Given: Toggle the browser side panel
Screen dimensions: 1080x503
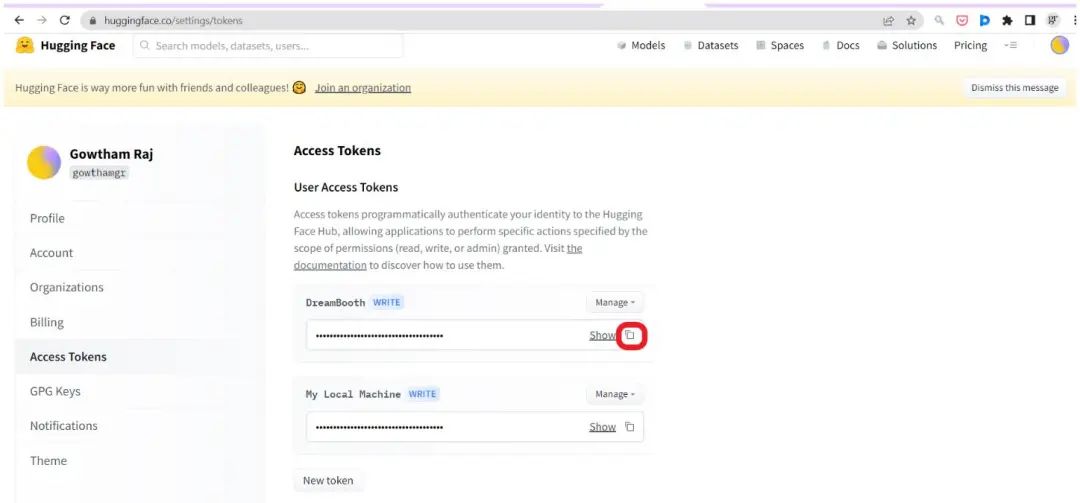Looking at the screenshot, I should [x=1030, y=21].
